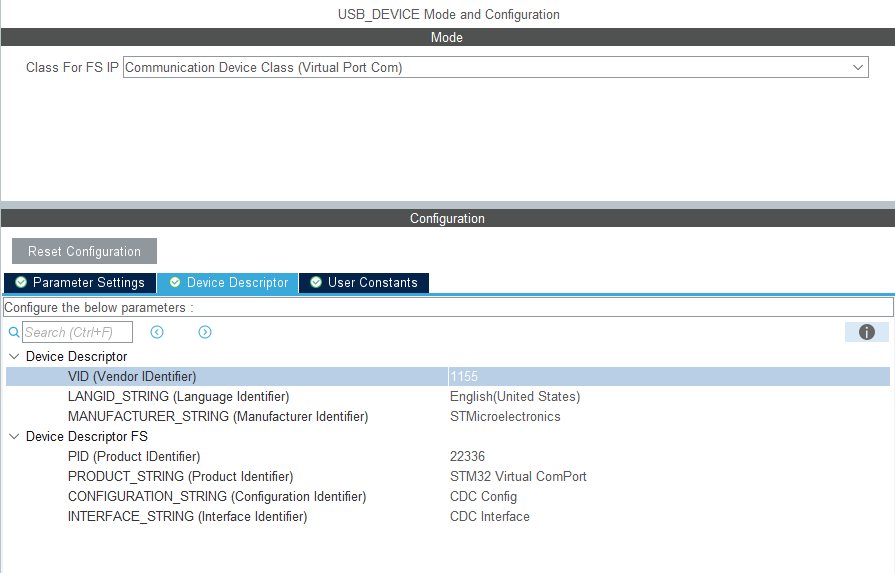Click the User Constants tab check icon

click(x=316, y=282)
